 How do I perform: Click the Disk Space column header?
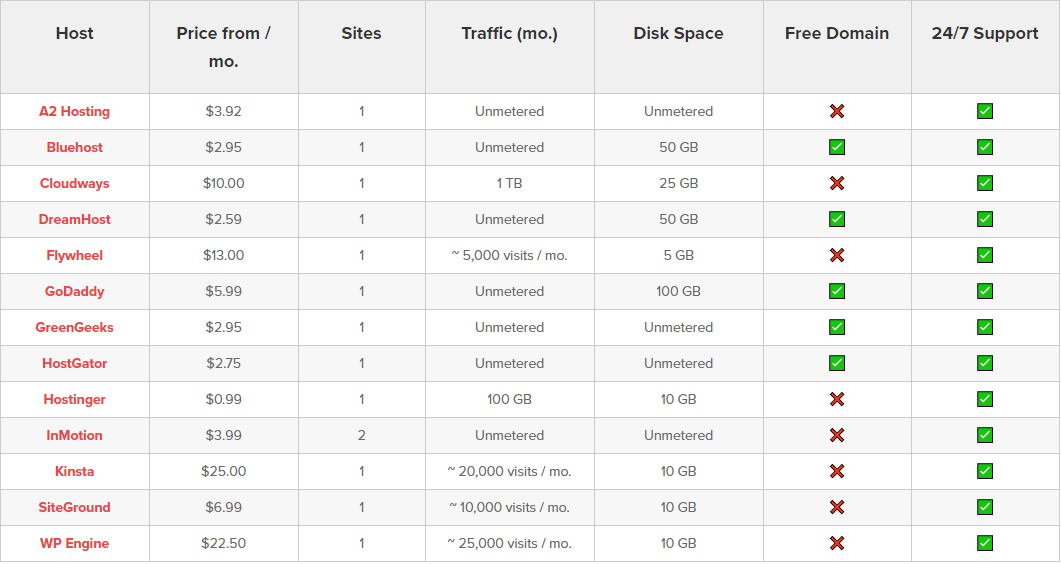click(x=678, y=33)
